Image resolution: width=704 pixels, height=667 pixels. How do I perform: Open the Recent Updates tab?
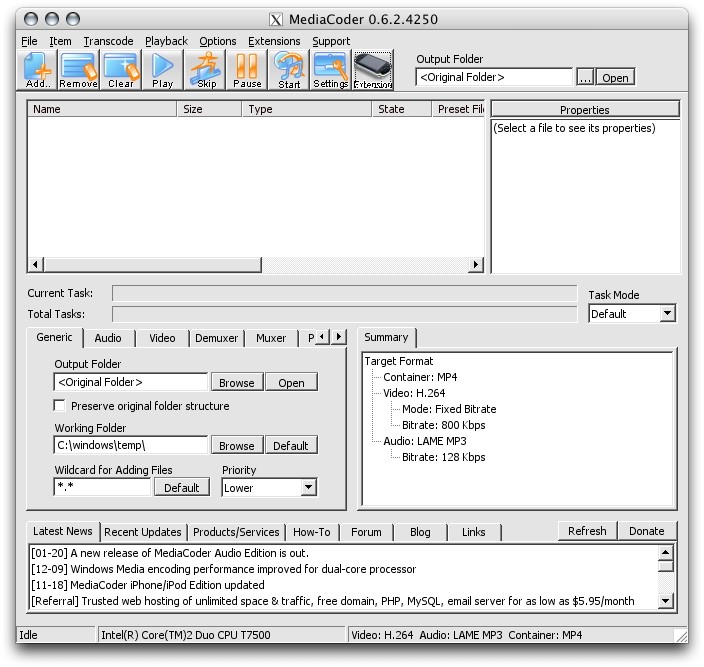(x=143, y=532)
